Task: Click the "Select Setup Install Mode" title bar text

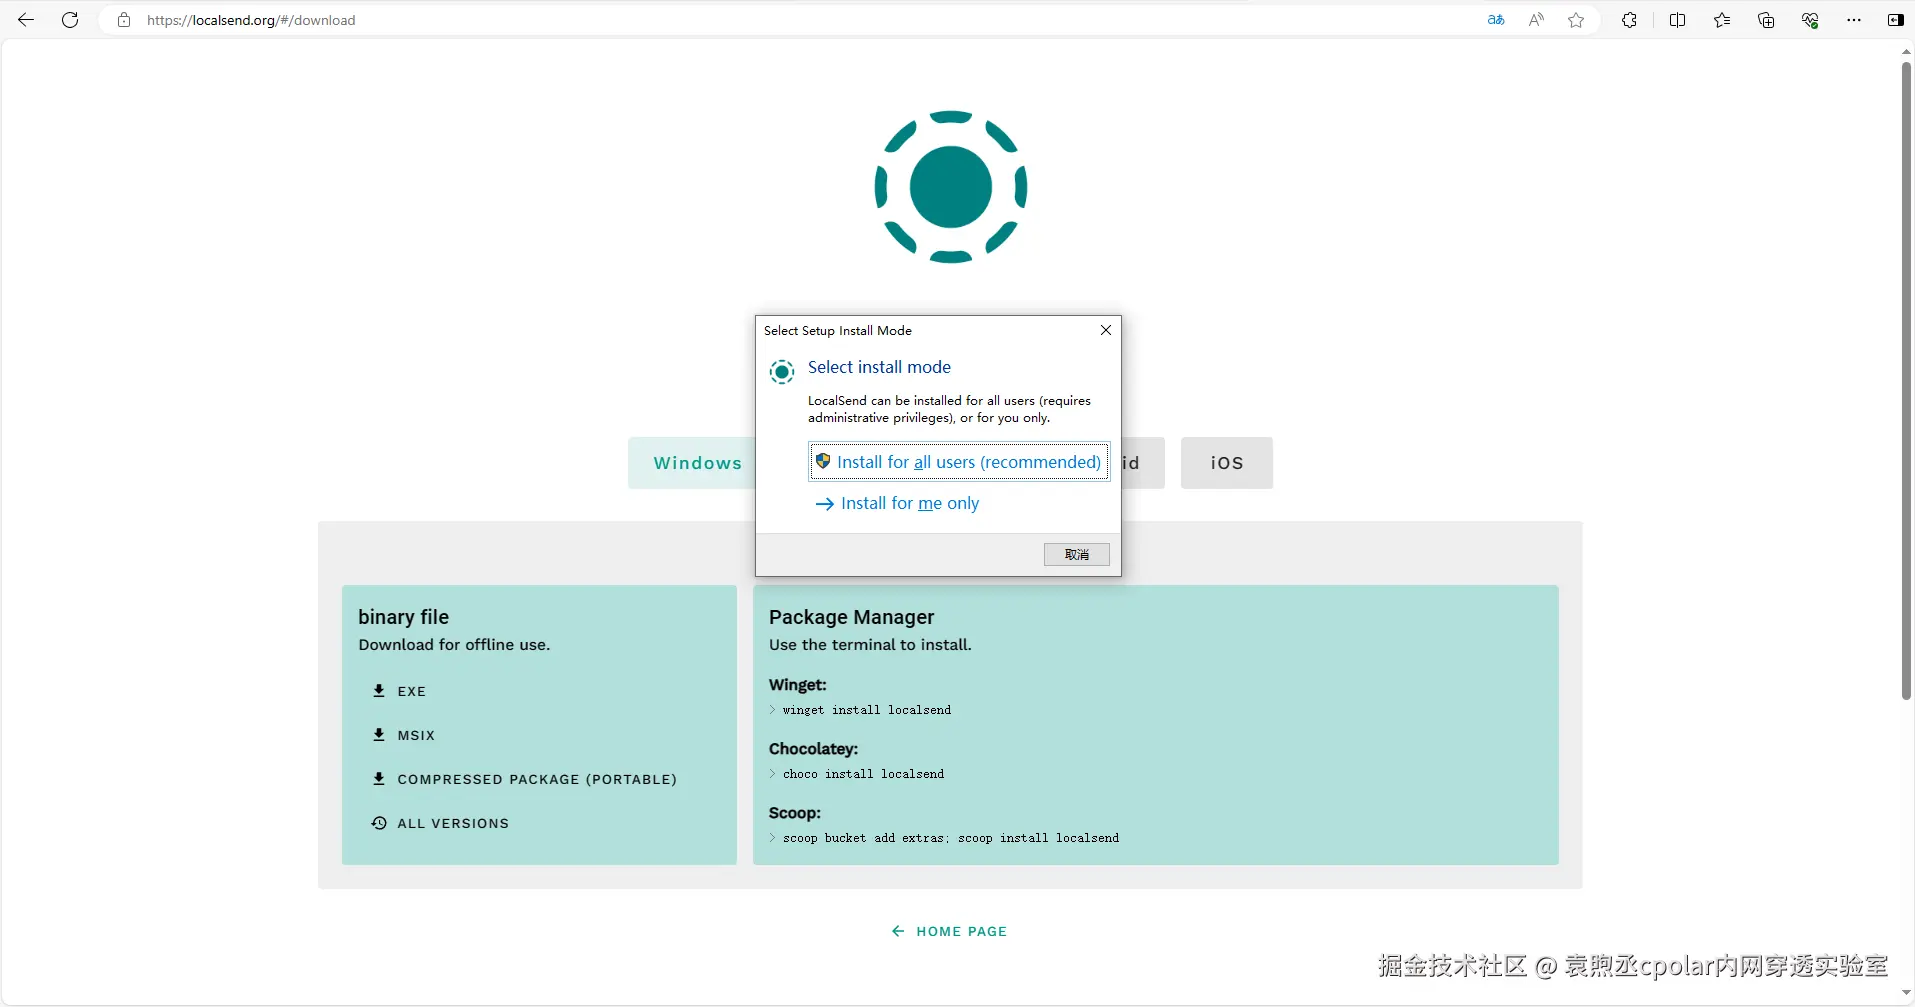Action: [838, 331]
